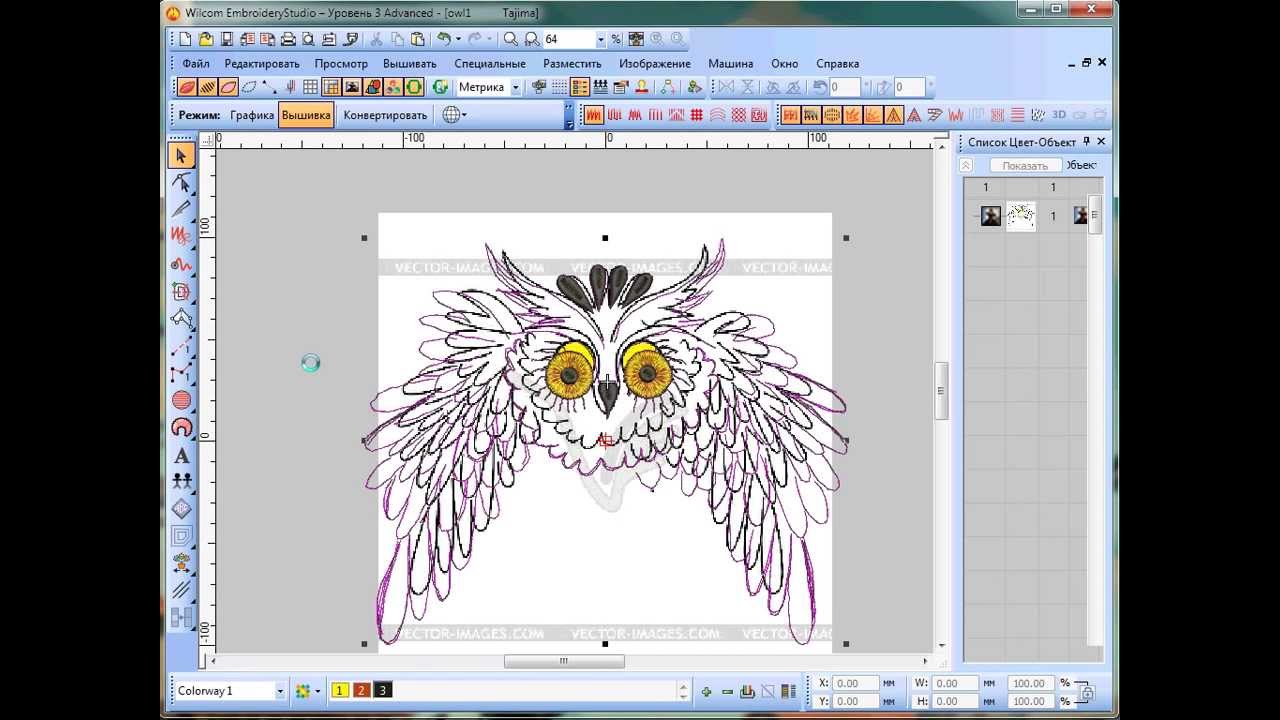Screen dimensions: 1280x720
Task: Toggle proportional scaling lock icon
Action: (x=1086, y=692)
